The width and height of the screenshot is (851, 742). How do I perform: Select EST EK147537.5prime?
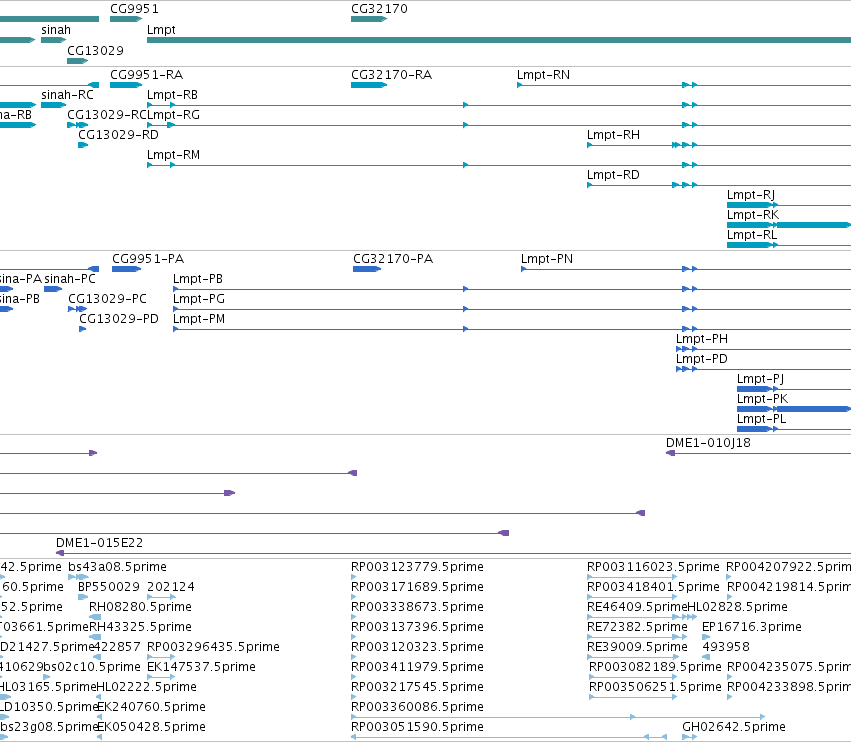(161, 677)
